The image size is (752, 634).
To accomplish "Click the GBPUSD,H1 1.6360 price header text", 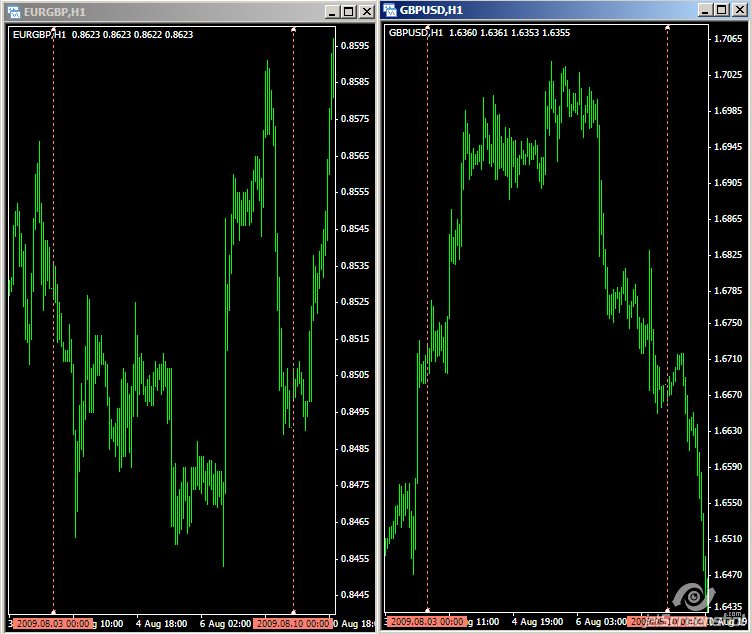I will coord(479,33).
